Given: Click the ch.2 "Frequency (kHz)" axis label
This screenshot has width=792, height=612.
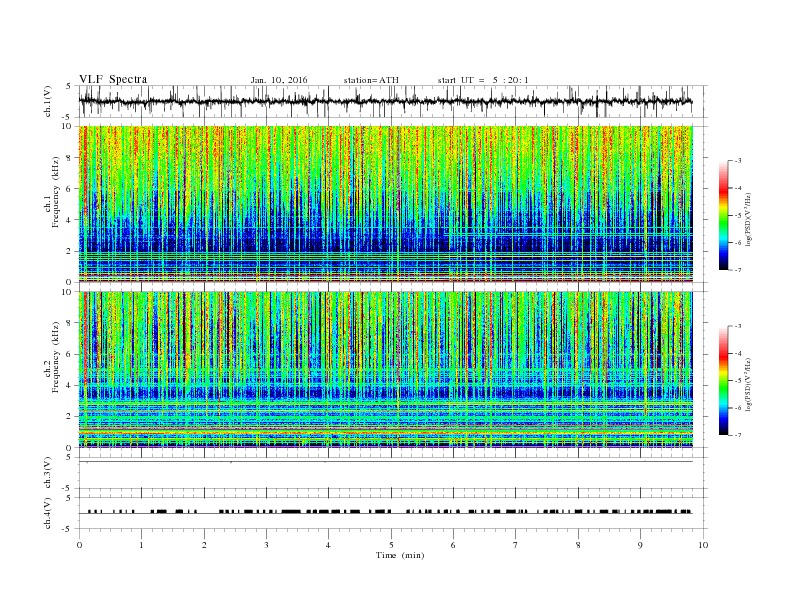Looking at the screenshot, I should 55,358.
